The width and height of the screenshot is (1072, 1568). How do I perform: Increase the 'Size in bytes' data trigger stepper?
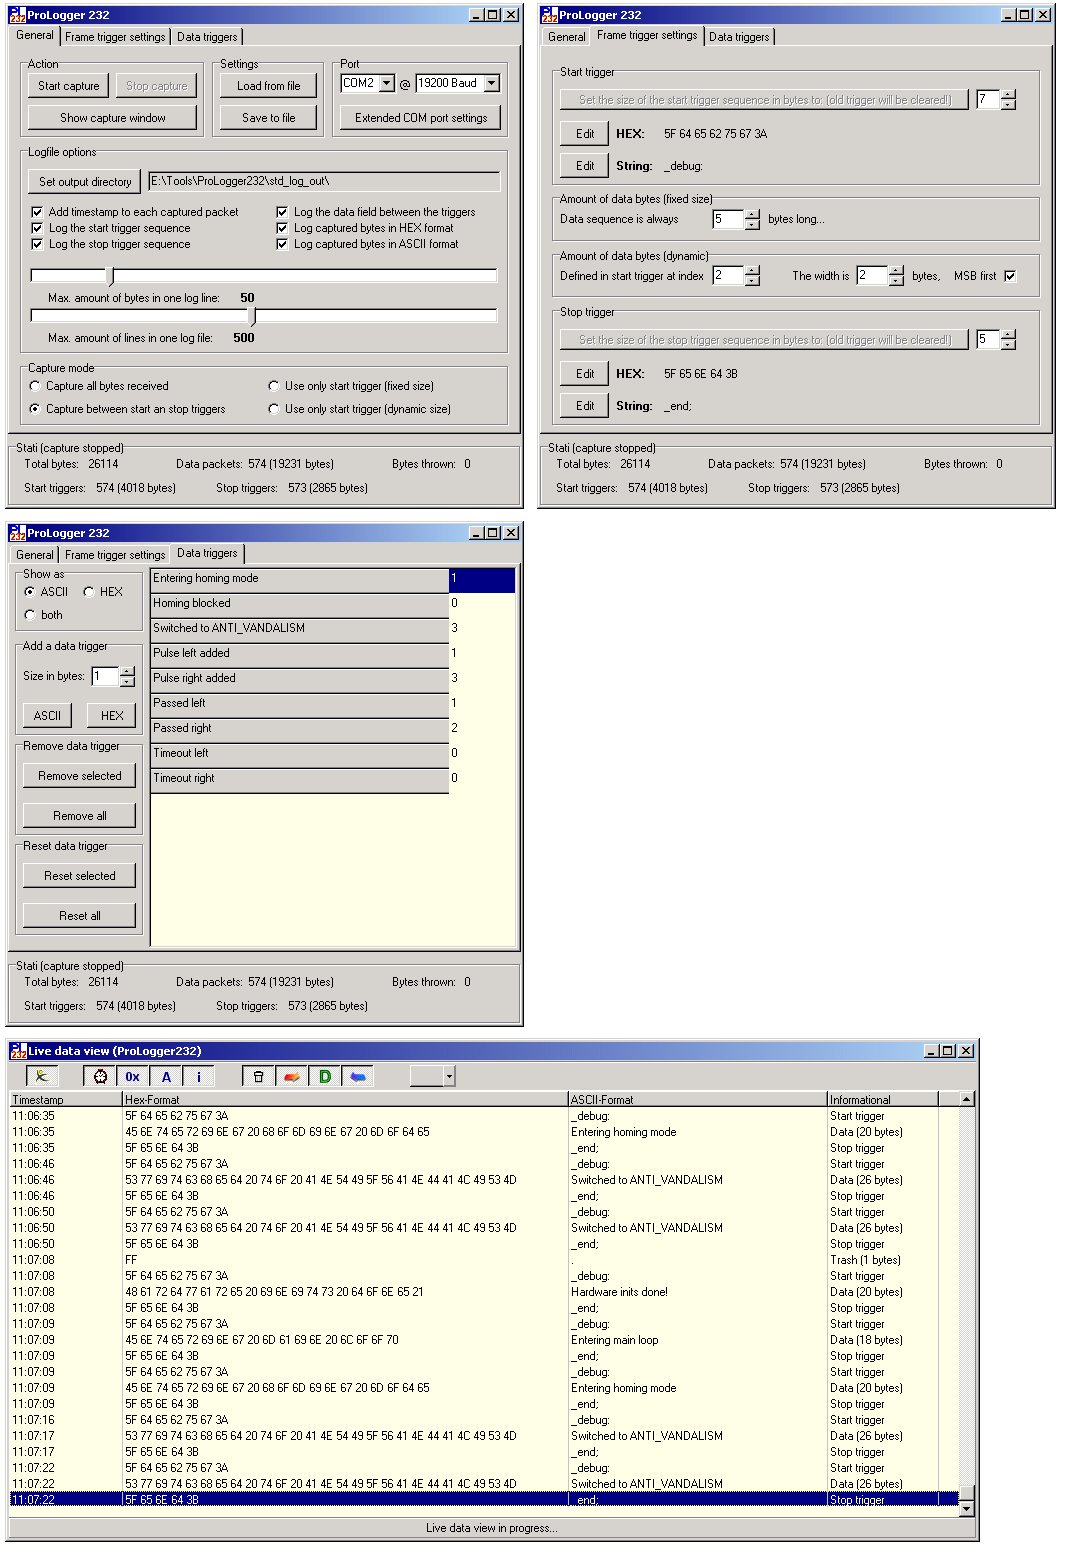coord(127,671)
